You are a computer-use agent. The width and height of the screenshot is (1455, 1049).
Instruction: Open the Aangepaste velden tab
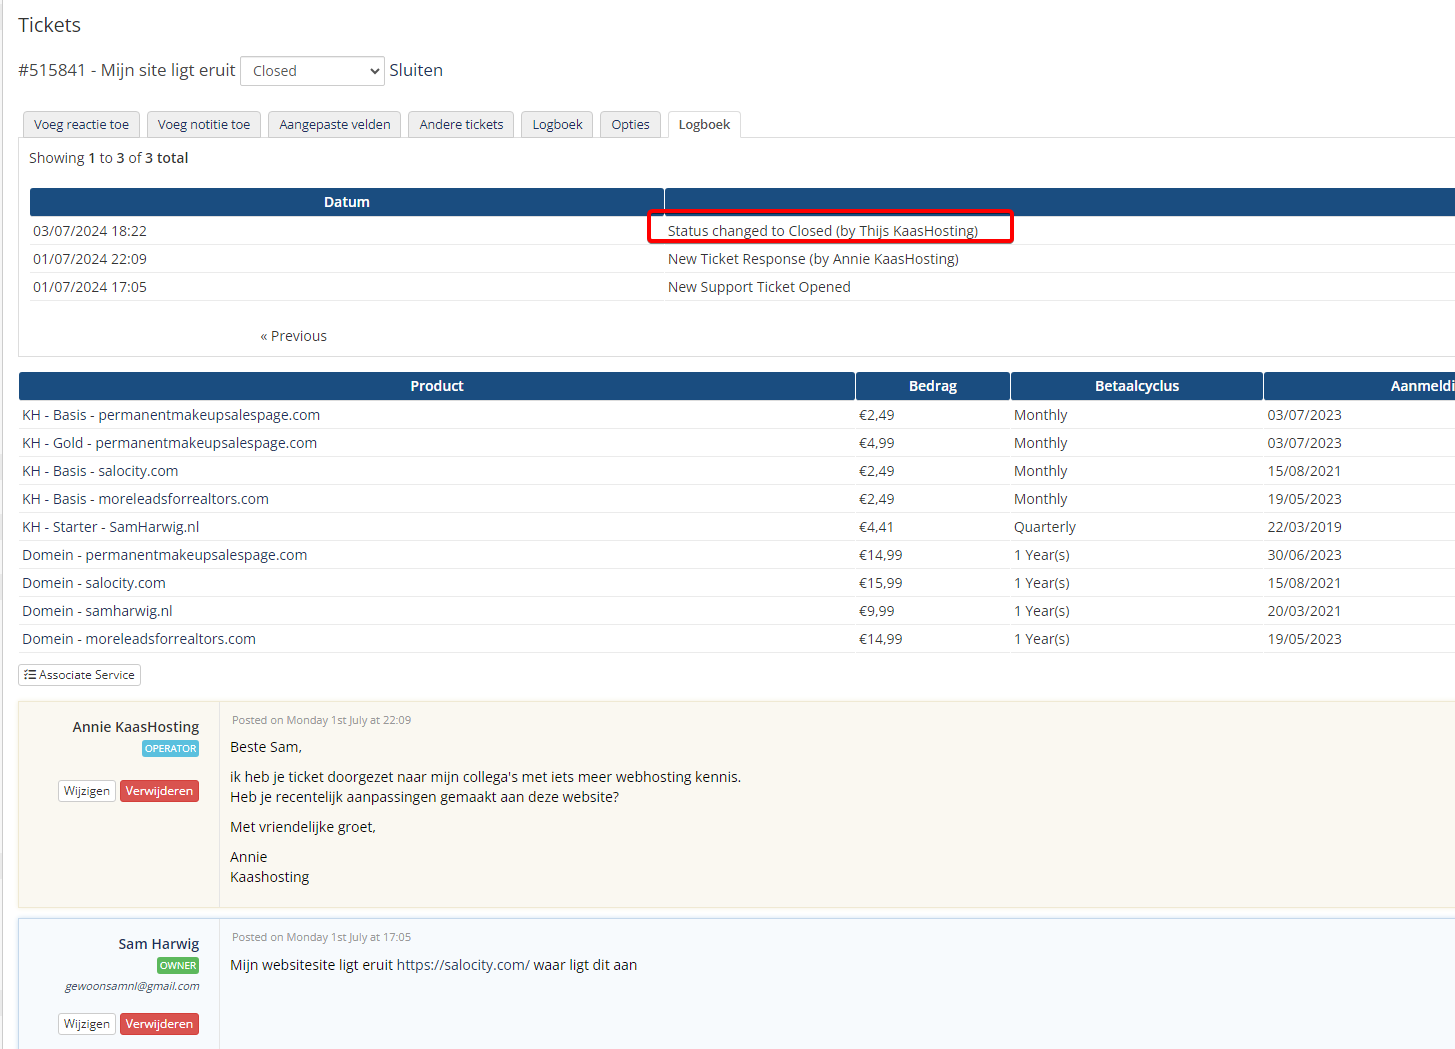(335, 125)
